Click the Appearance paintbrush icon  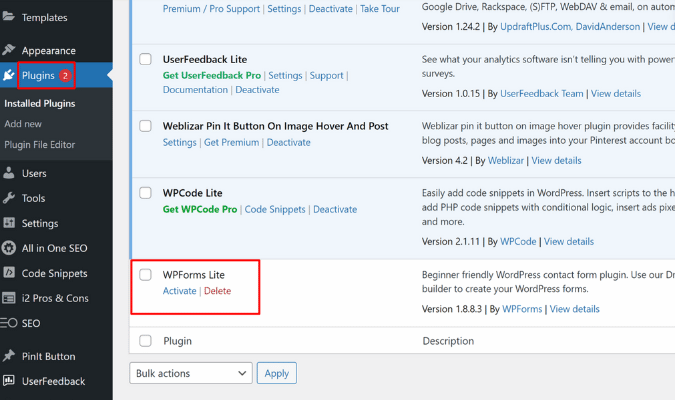point(9,50)
